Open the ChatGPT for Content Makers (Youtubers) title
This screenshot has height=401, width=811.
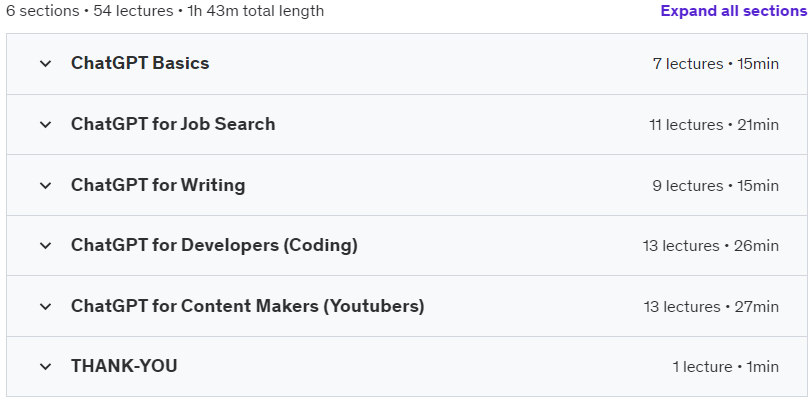coord(247,306)
